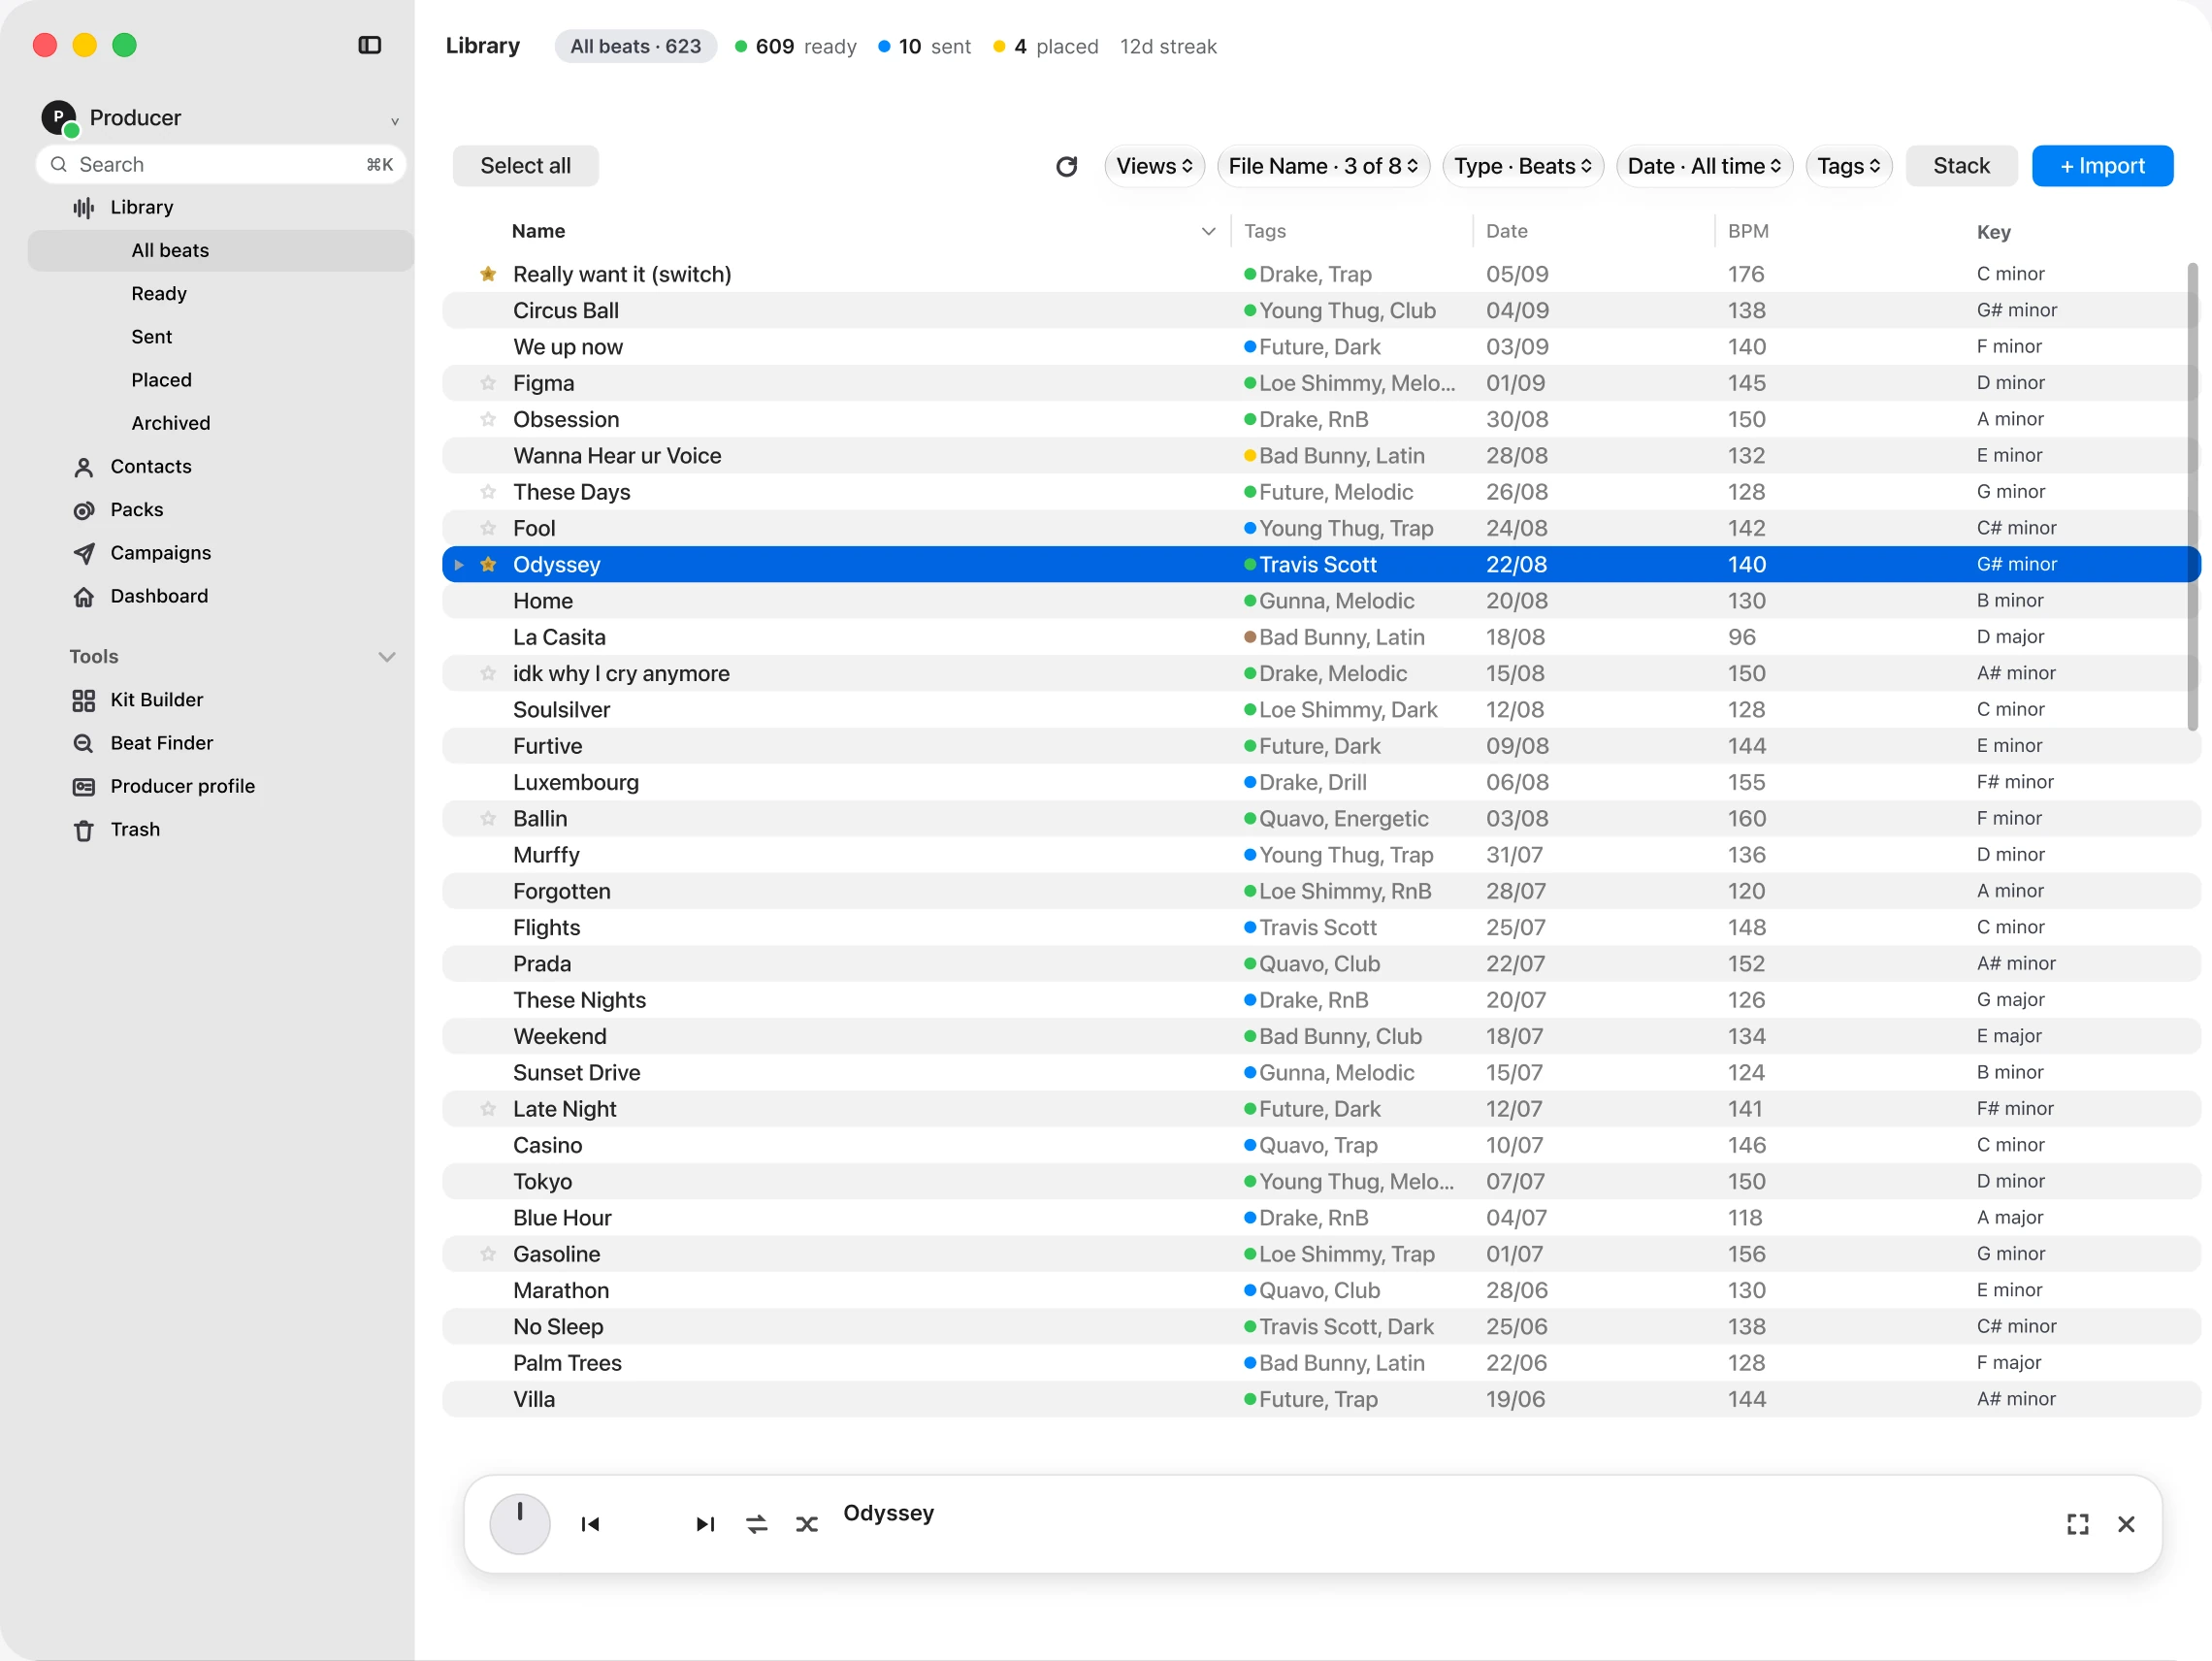The width and height of the screenshot is (2212, 1661).
Task: Click the Dashboard home icon
Action: coord(84,597)
